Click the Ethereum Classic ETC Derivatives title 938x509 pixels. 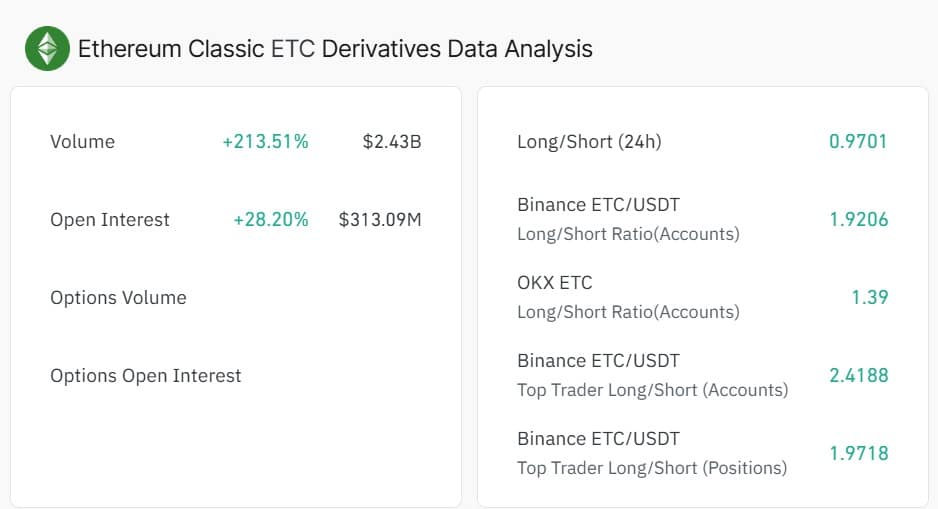(335, 48)
